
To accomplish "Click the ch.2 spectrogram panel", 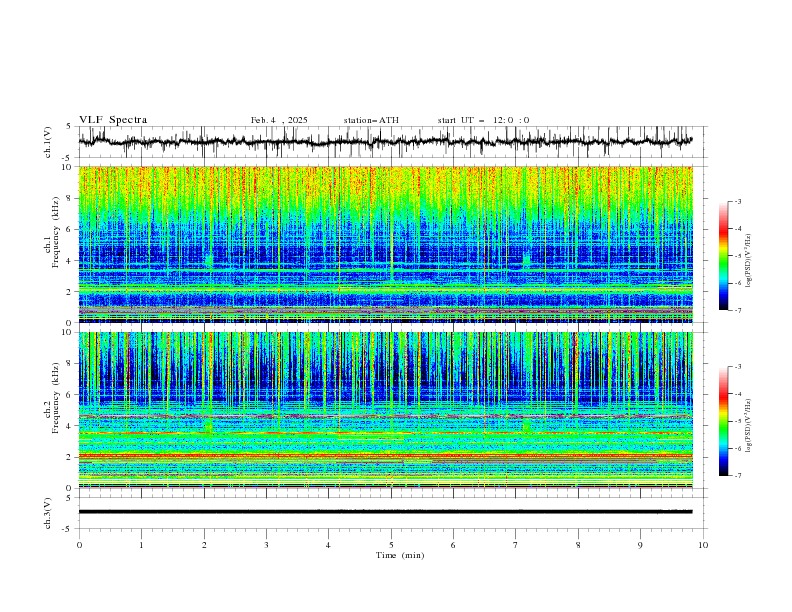I will [x=385, y=410].
